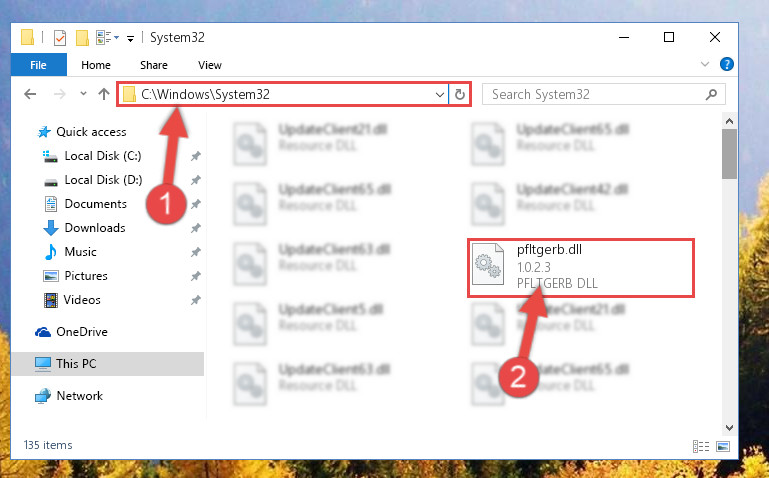Expand the ribbon with the chevron
The height and width of the screenshot is (478, 769).
pos(705,64)
